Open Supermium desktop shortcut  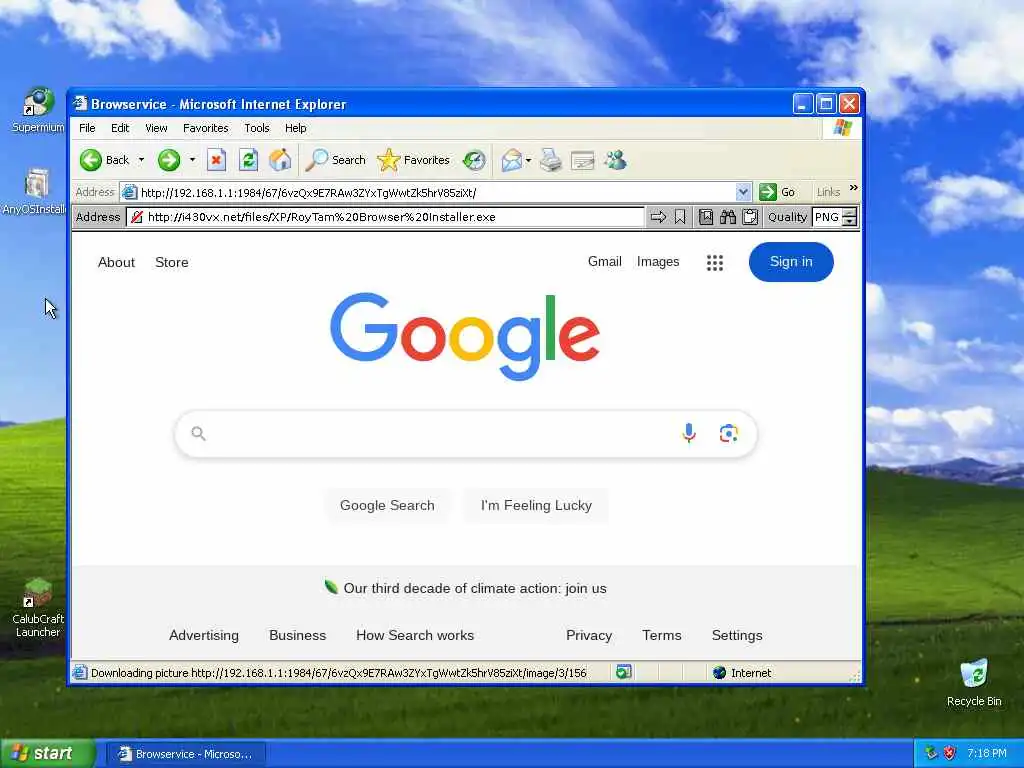[x=38, y=110]
